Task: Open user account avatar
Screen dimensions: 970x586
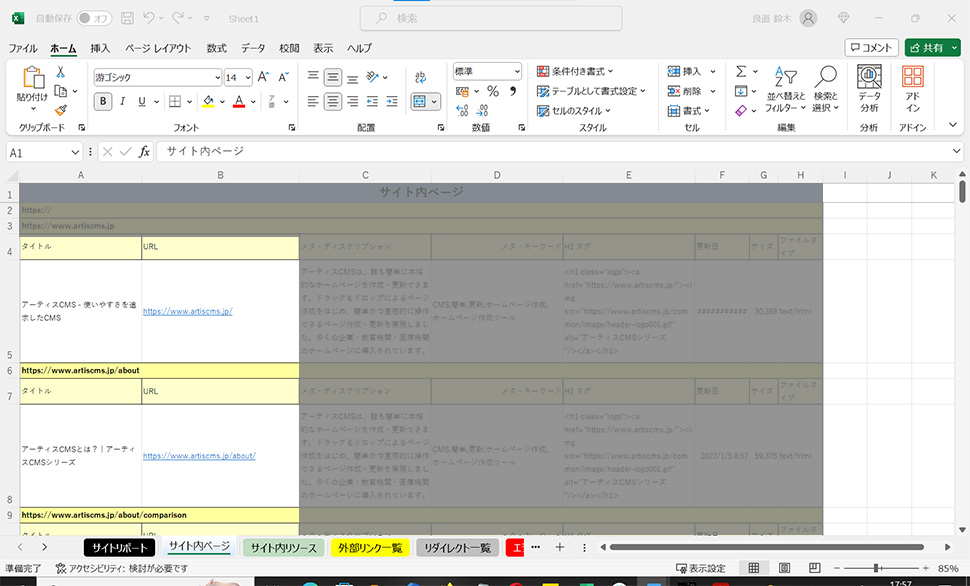Action: (x=808, y=19)
